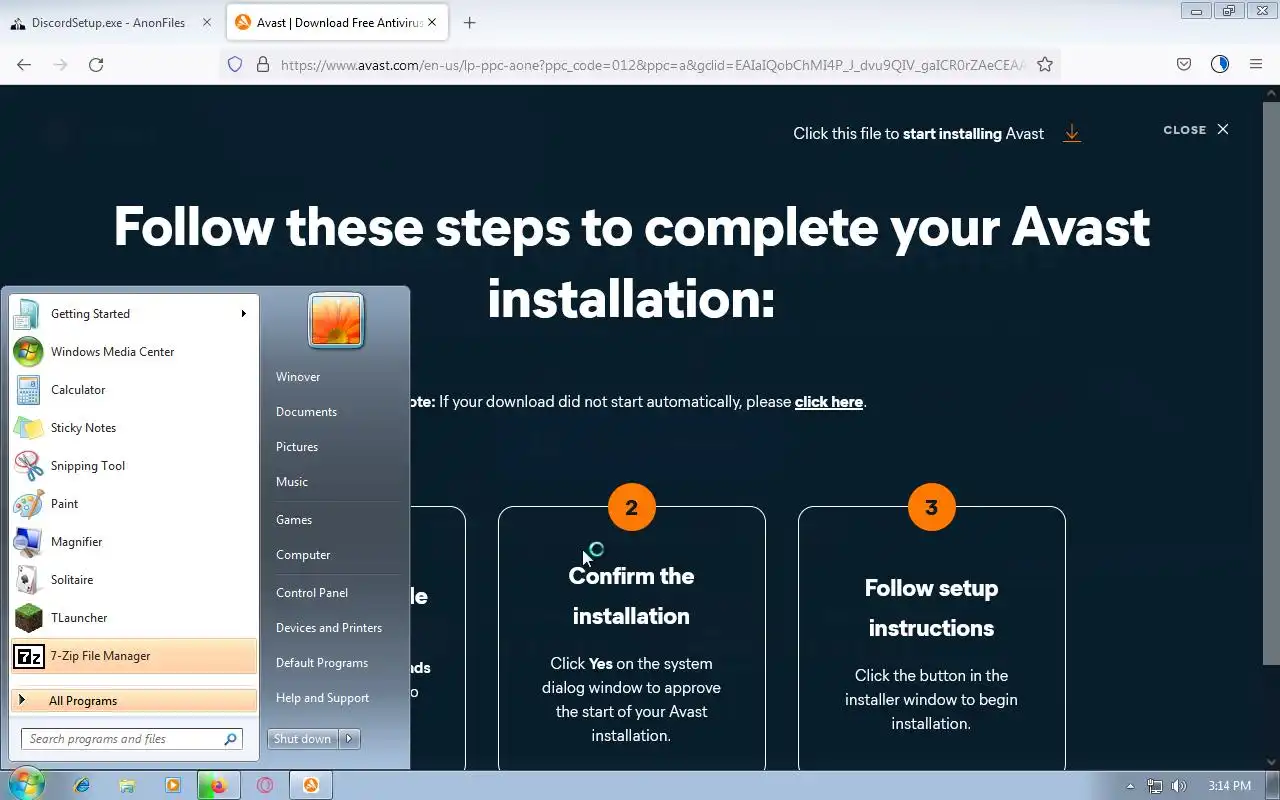Click Search programs and files field
The width and height of the screenshot is (1280, 800).
[x=131, y=739]
